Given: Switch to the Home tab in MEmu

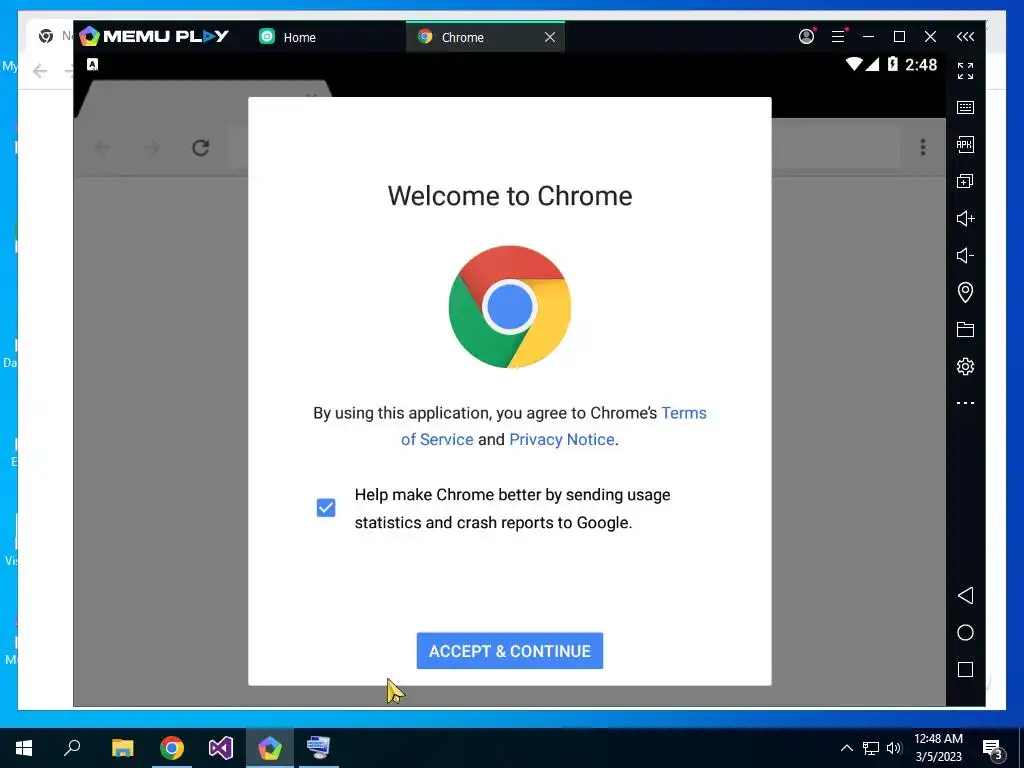Looking at the screenshot, I should [x=287, y=37].
